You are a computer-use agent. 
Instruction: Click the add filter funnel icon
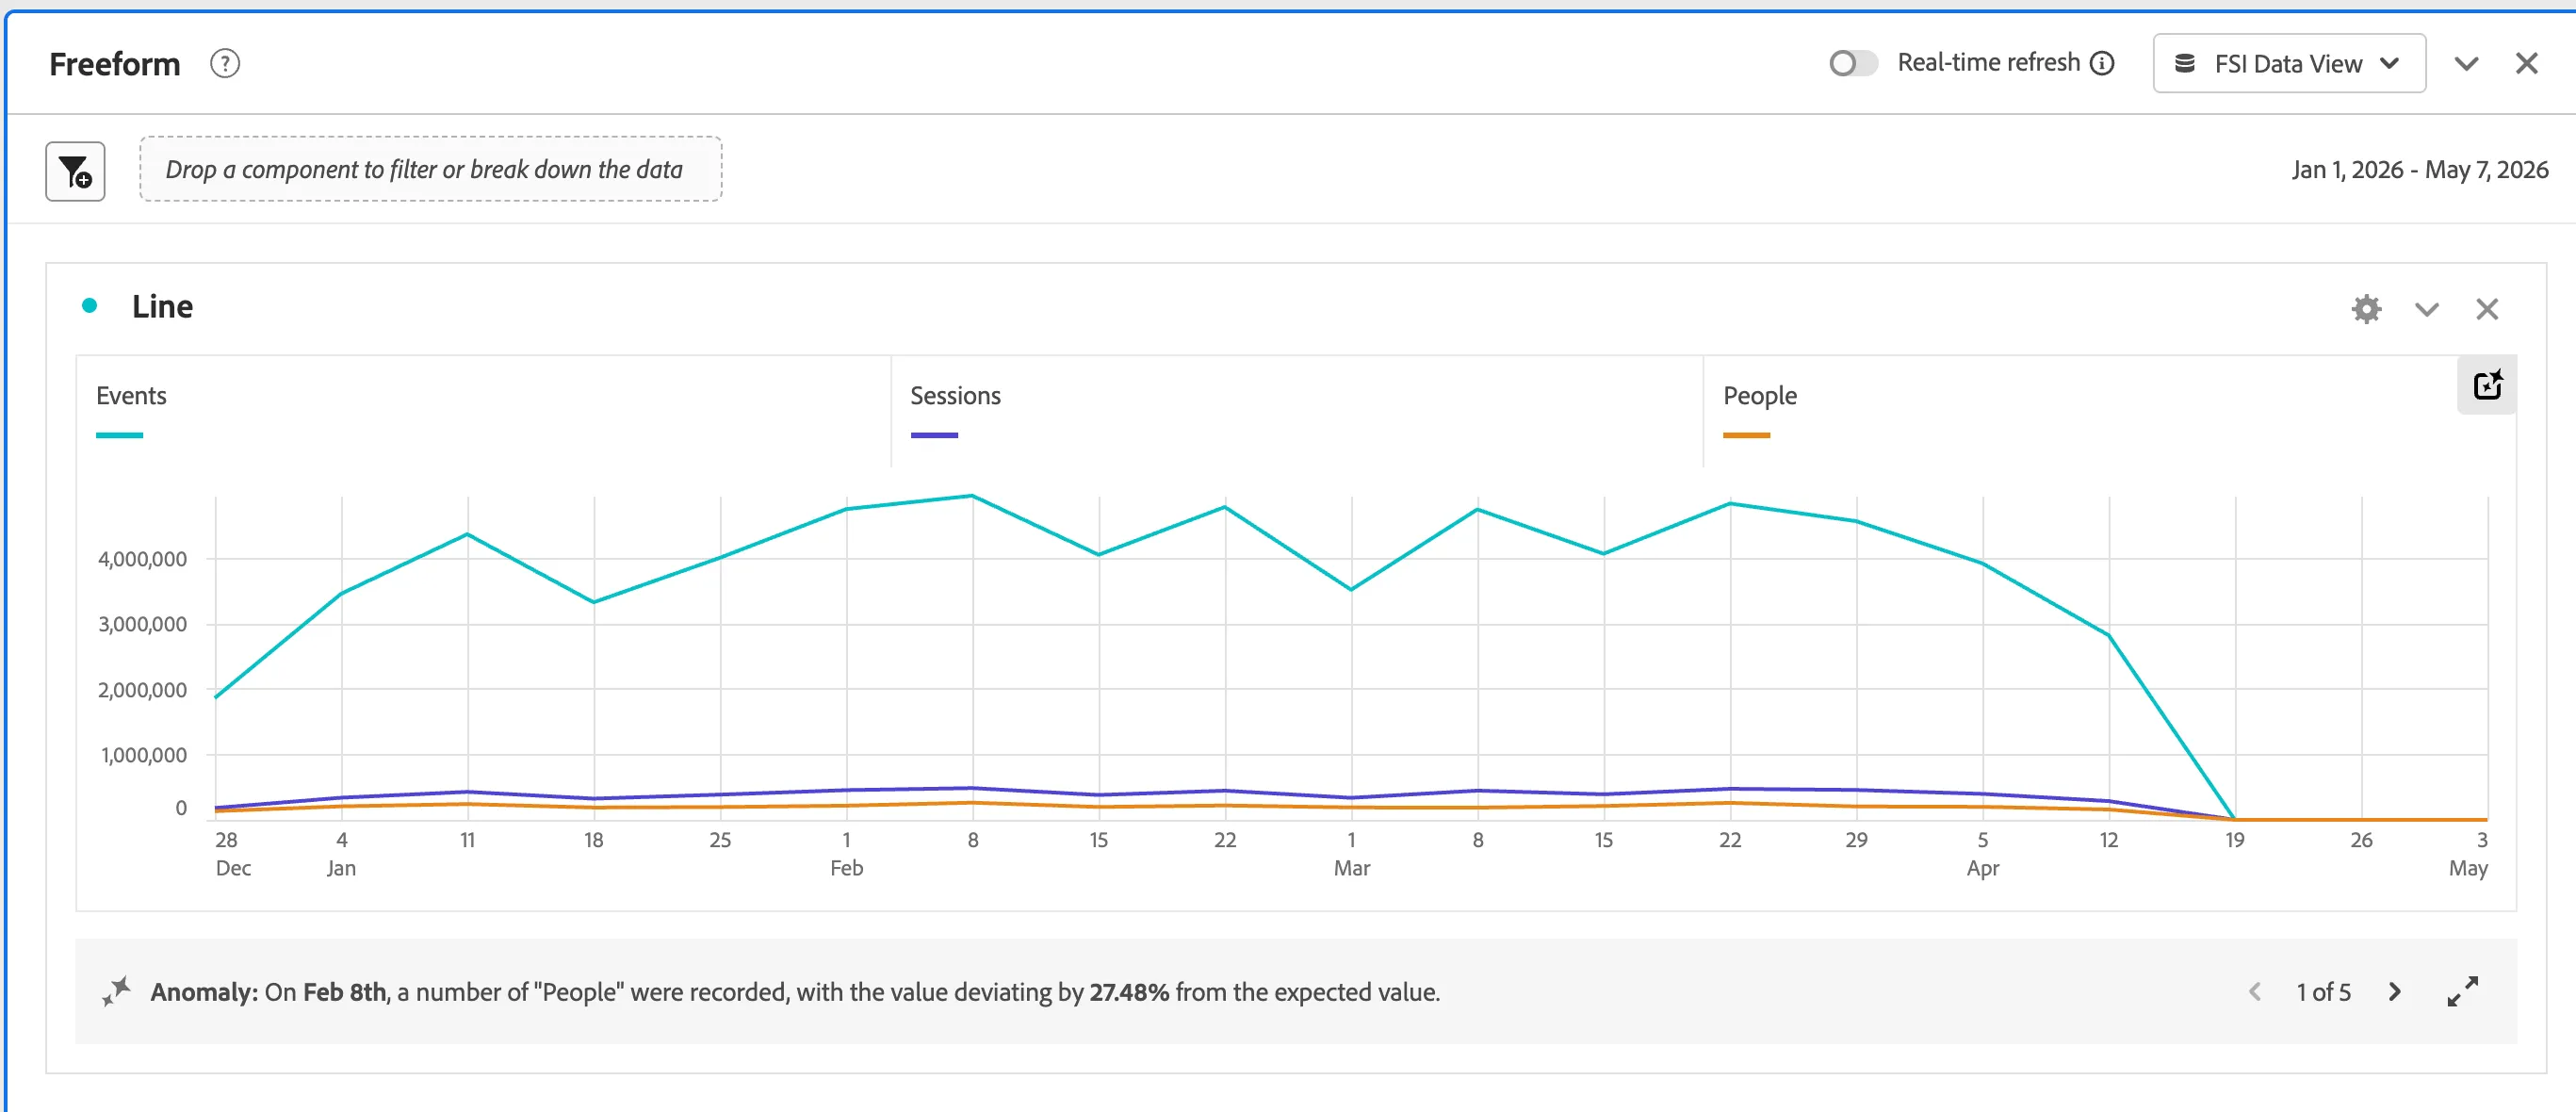tap(75, 171)
